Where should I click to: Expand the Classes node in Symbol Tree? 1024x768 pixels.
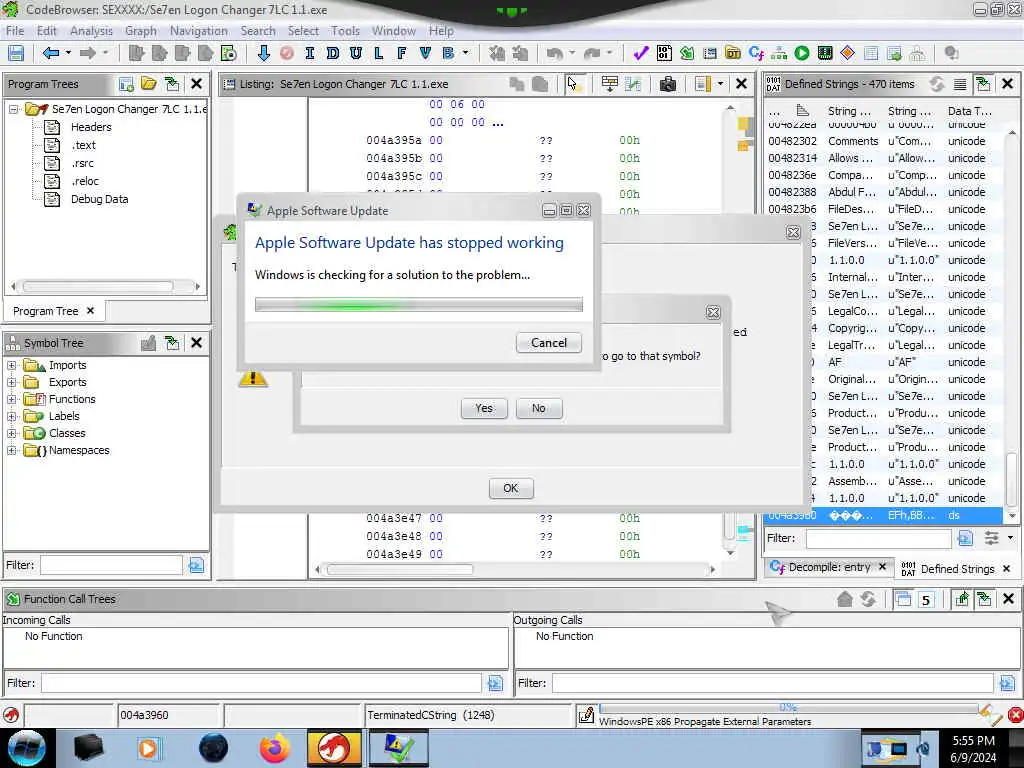point(12,434)
